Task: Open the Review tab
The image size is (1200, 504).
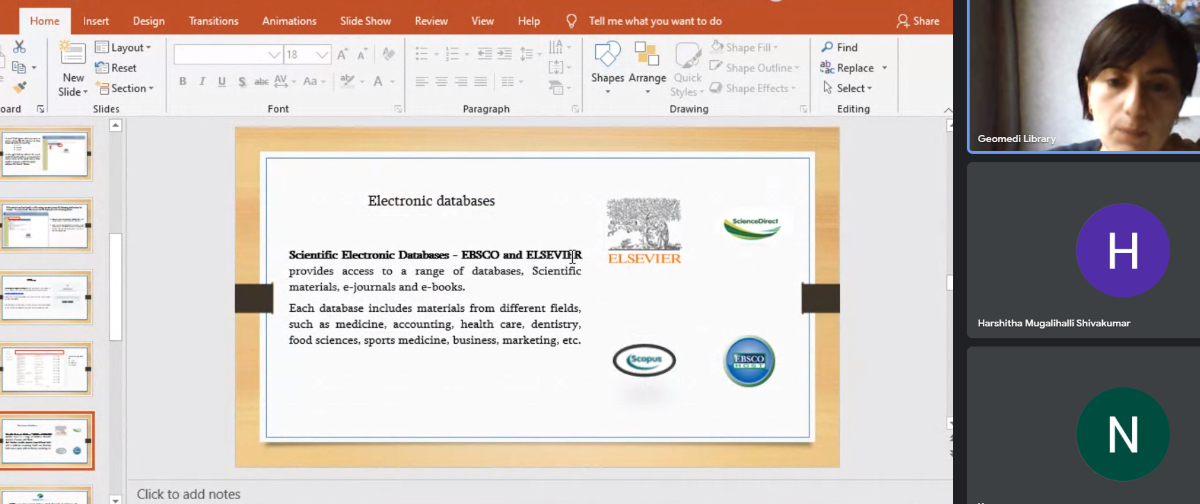Action: (x=431, y=20)
